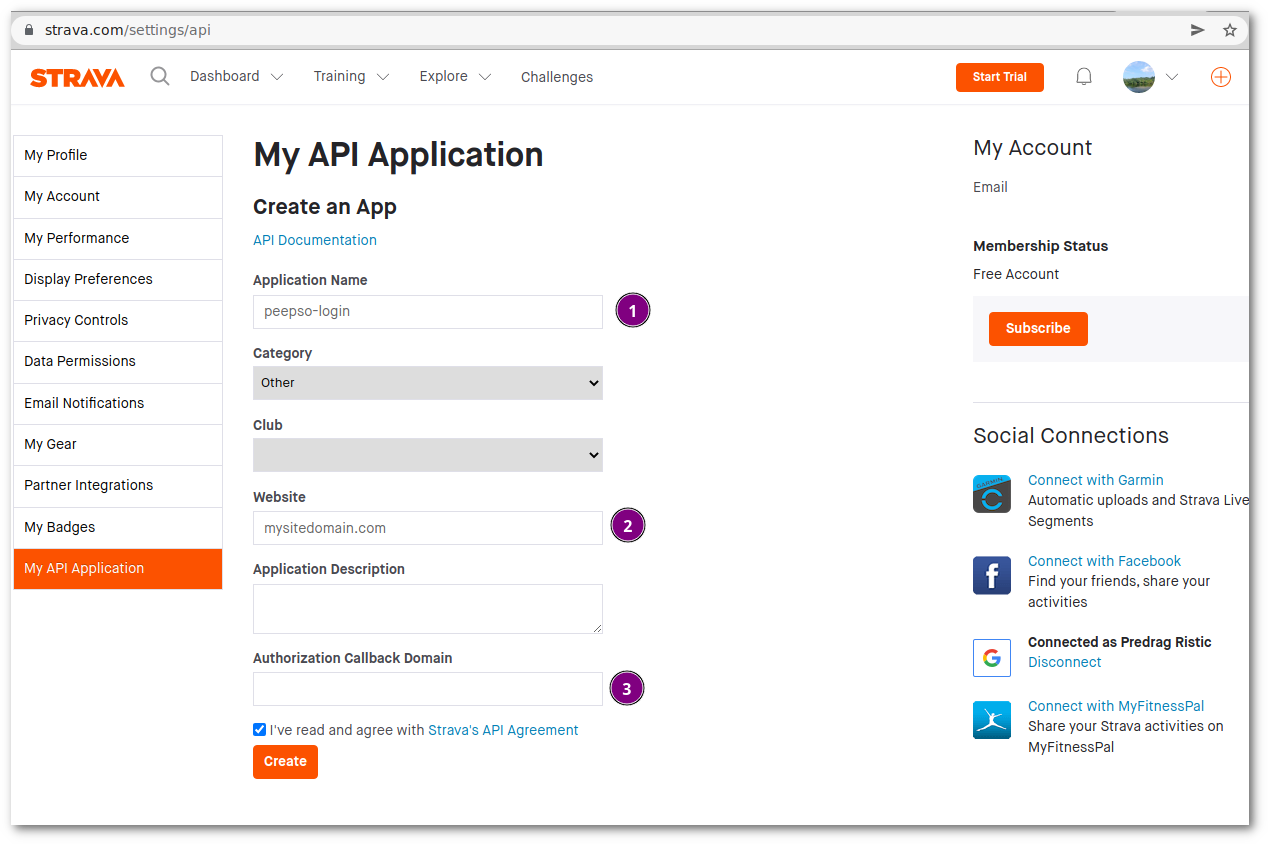This screenshot has height=844, width=1268.
Task: Open the Club dropdown
Action: [x=428, y=455]
